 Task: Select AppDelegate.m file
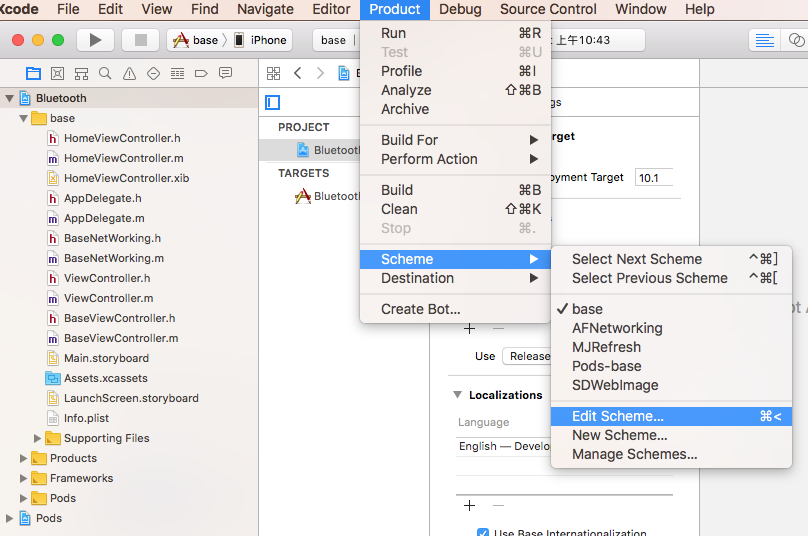[104, 218]
